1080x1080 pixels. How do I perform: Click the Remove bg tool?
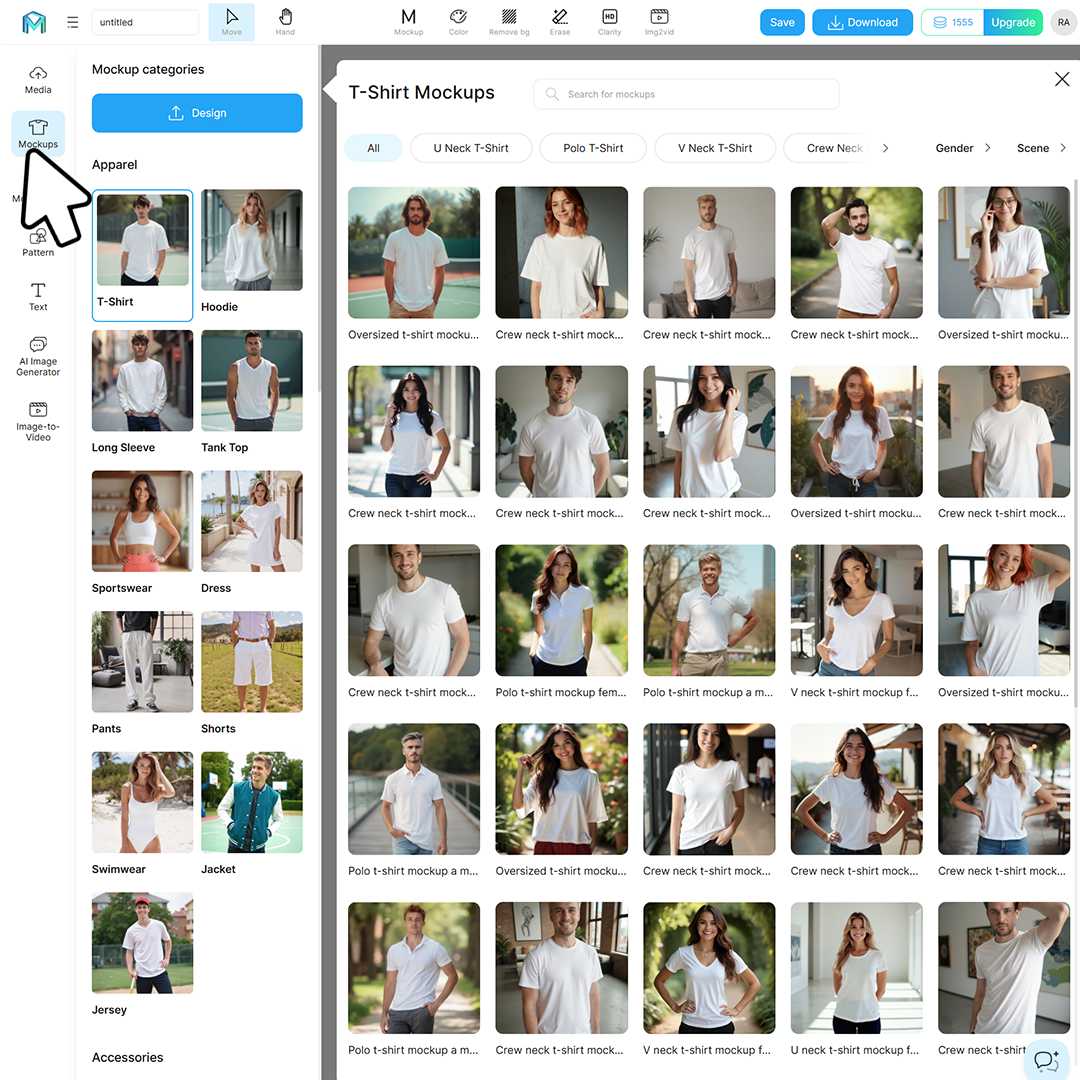point(509,22)
